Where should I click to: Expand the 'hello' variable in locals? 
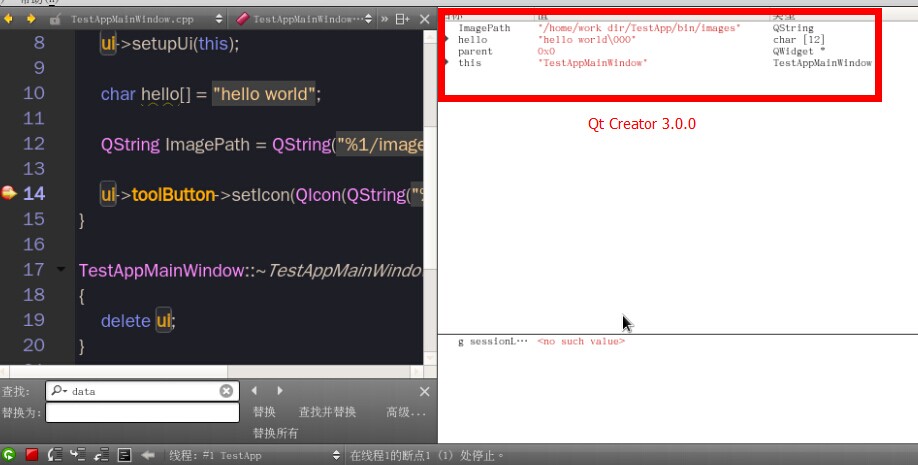[447, 39]
